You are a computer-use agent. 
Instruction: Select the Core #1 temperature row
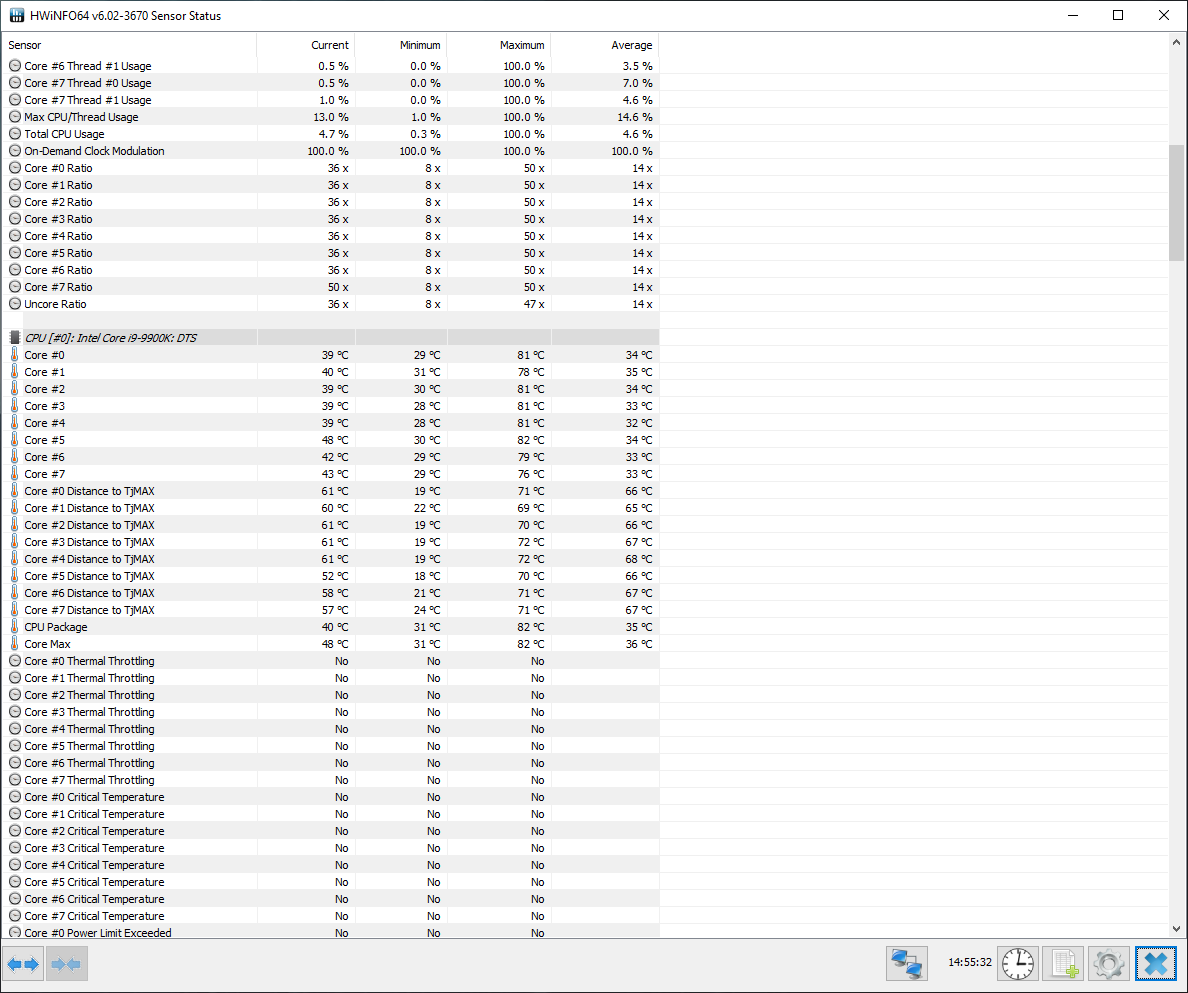(x=330, y=372)
